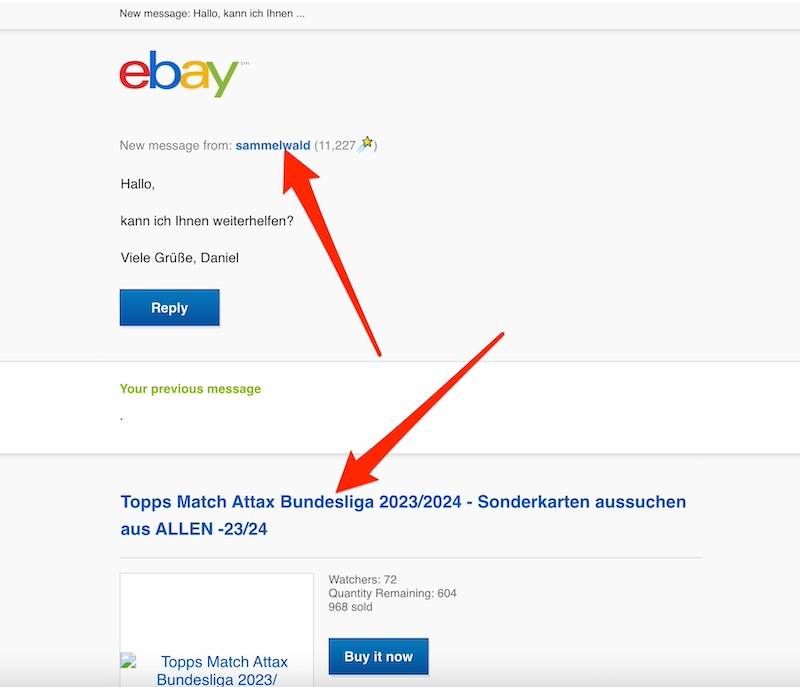
Task: Click the 'Viele Grüße, Daniel' signature
Action: (x=180, y=258)
